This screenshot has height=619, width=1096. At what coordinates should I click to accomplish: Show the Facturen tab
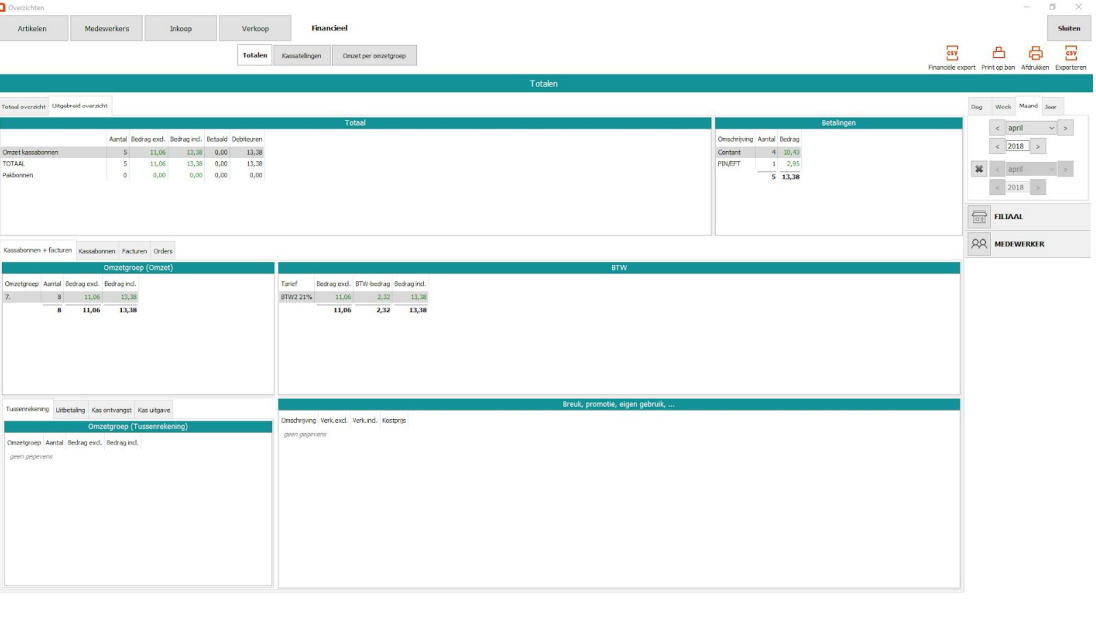pos(134,251)
